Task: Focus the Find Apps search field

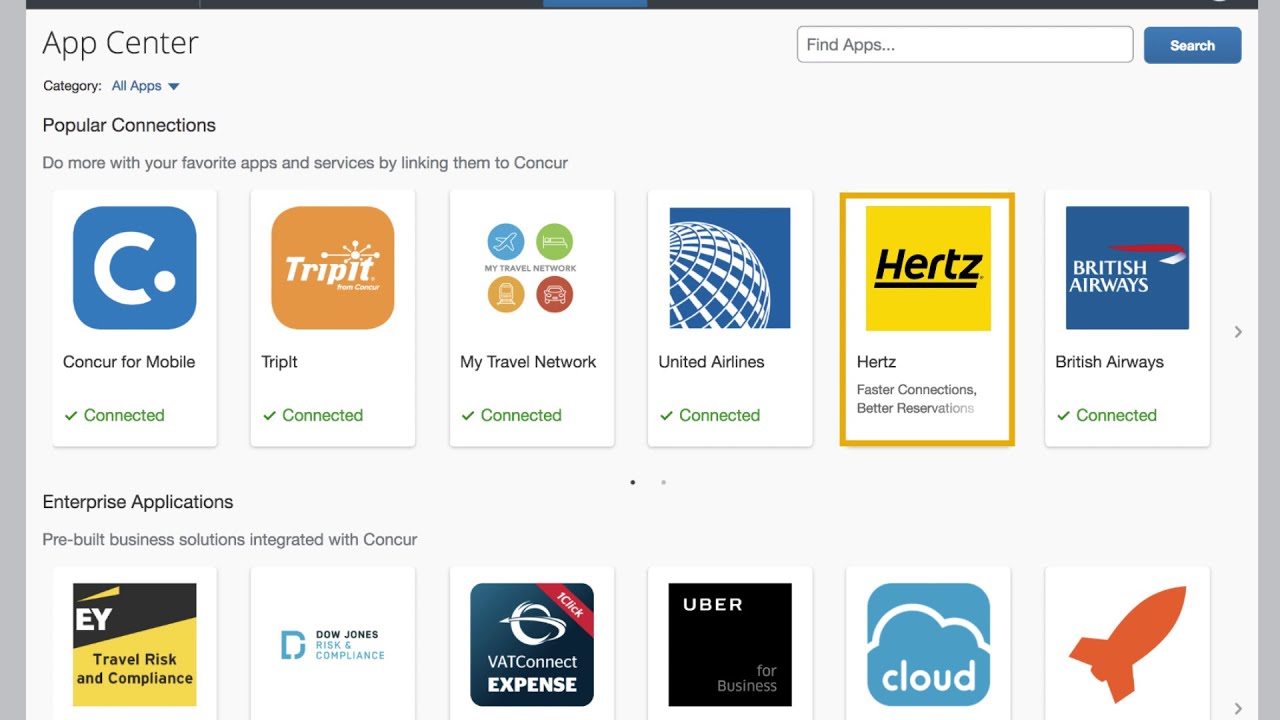Action: point(965,45)
